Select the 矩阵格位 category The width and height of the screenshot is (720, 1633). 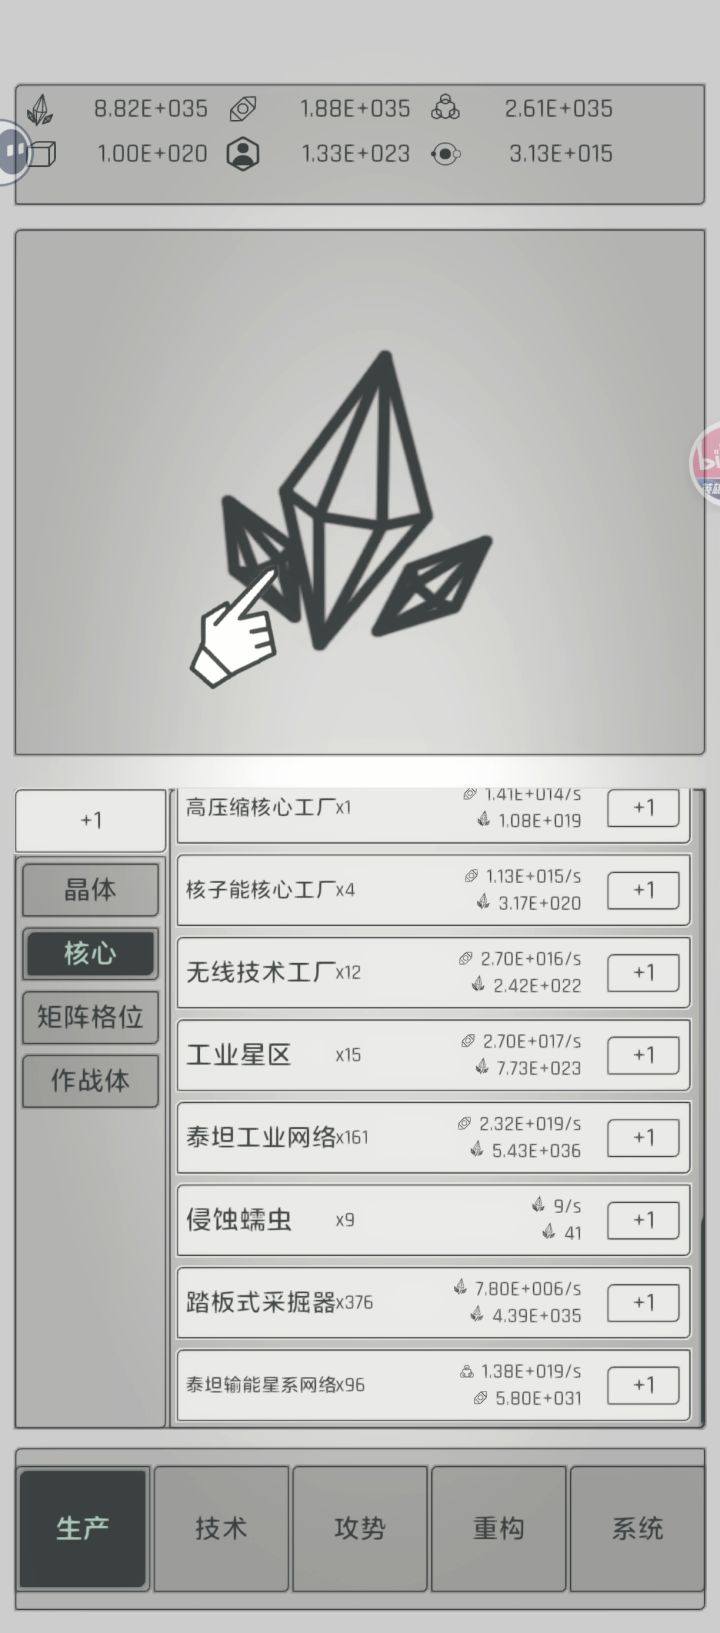coord(90,1017)
